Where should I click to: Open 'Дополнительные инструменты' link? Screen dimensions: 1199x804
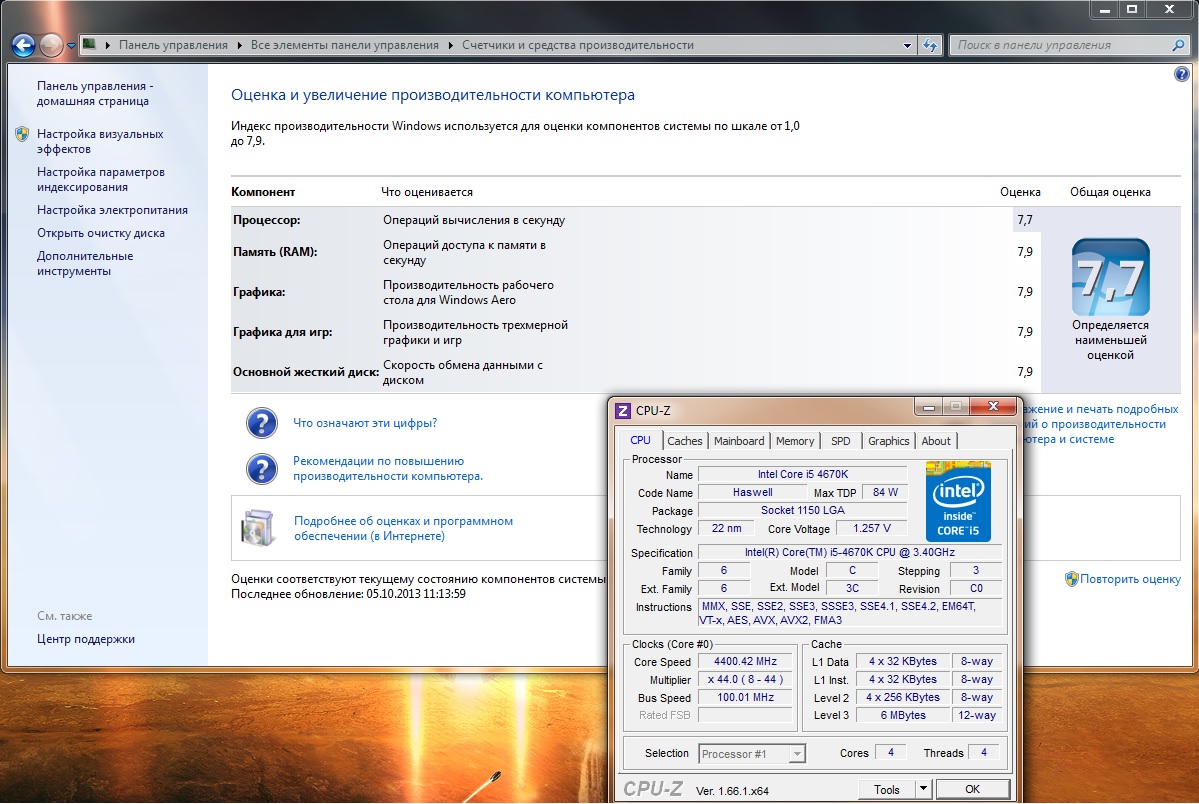tap(85, 263)
